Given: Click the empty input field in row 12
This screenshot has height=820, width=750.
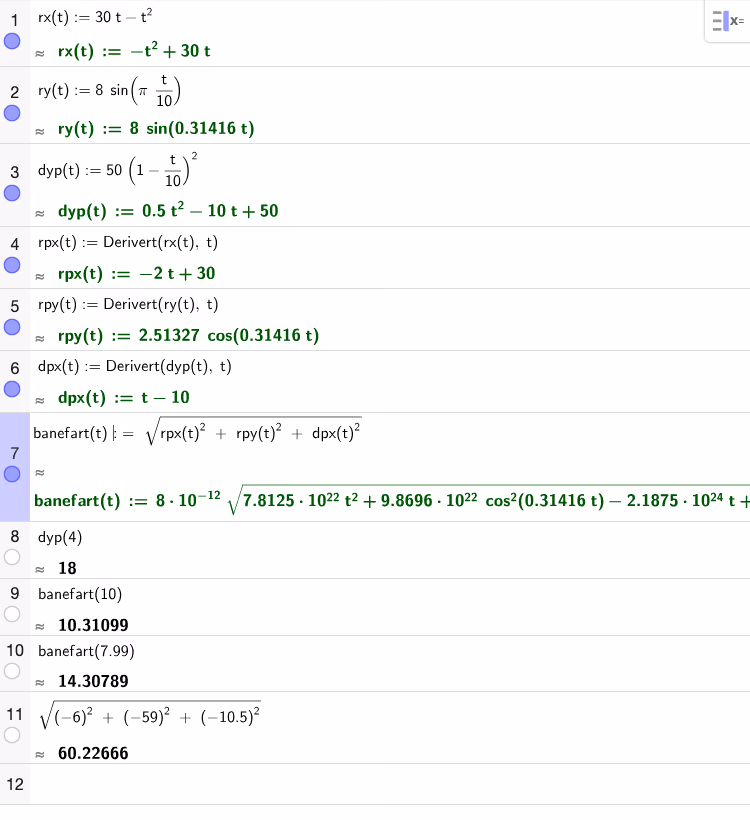Looking at the screenshot, I should [x=390, y=784].
